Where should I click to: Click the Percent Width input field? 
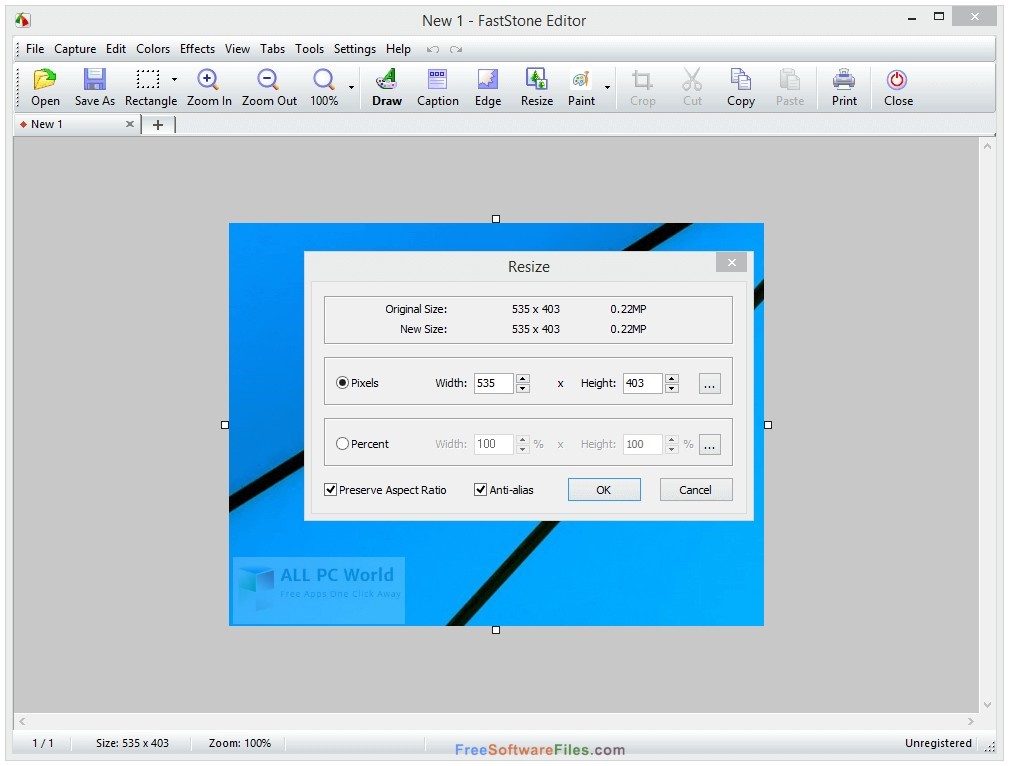(494, 444)
